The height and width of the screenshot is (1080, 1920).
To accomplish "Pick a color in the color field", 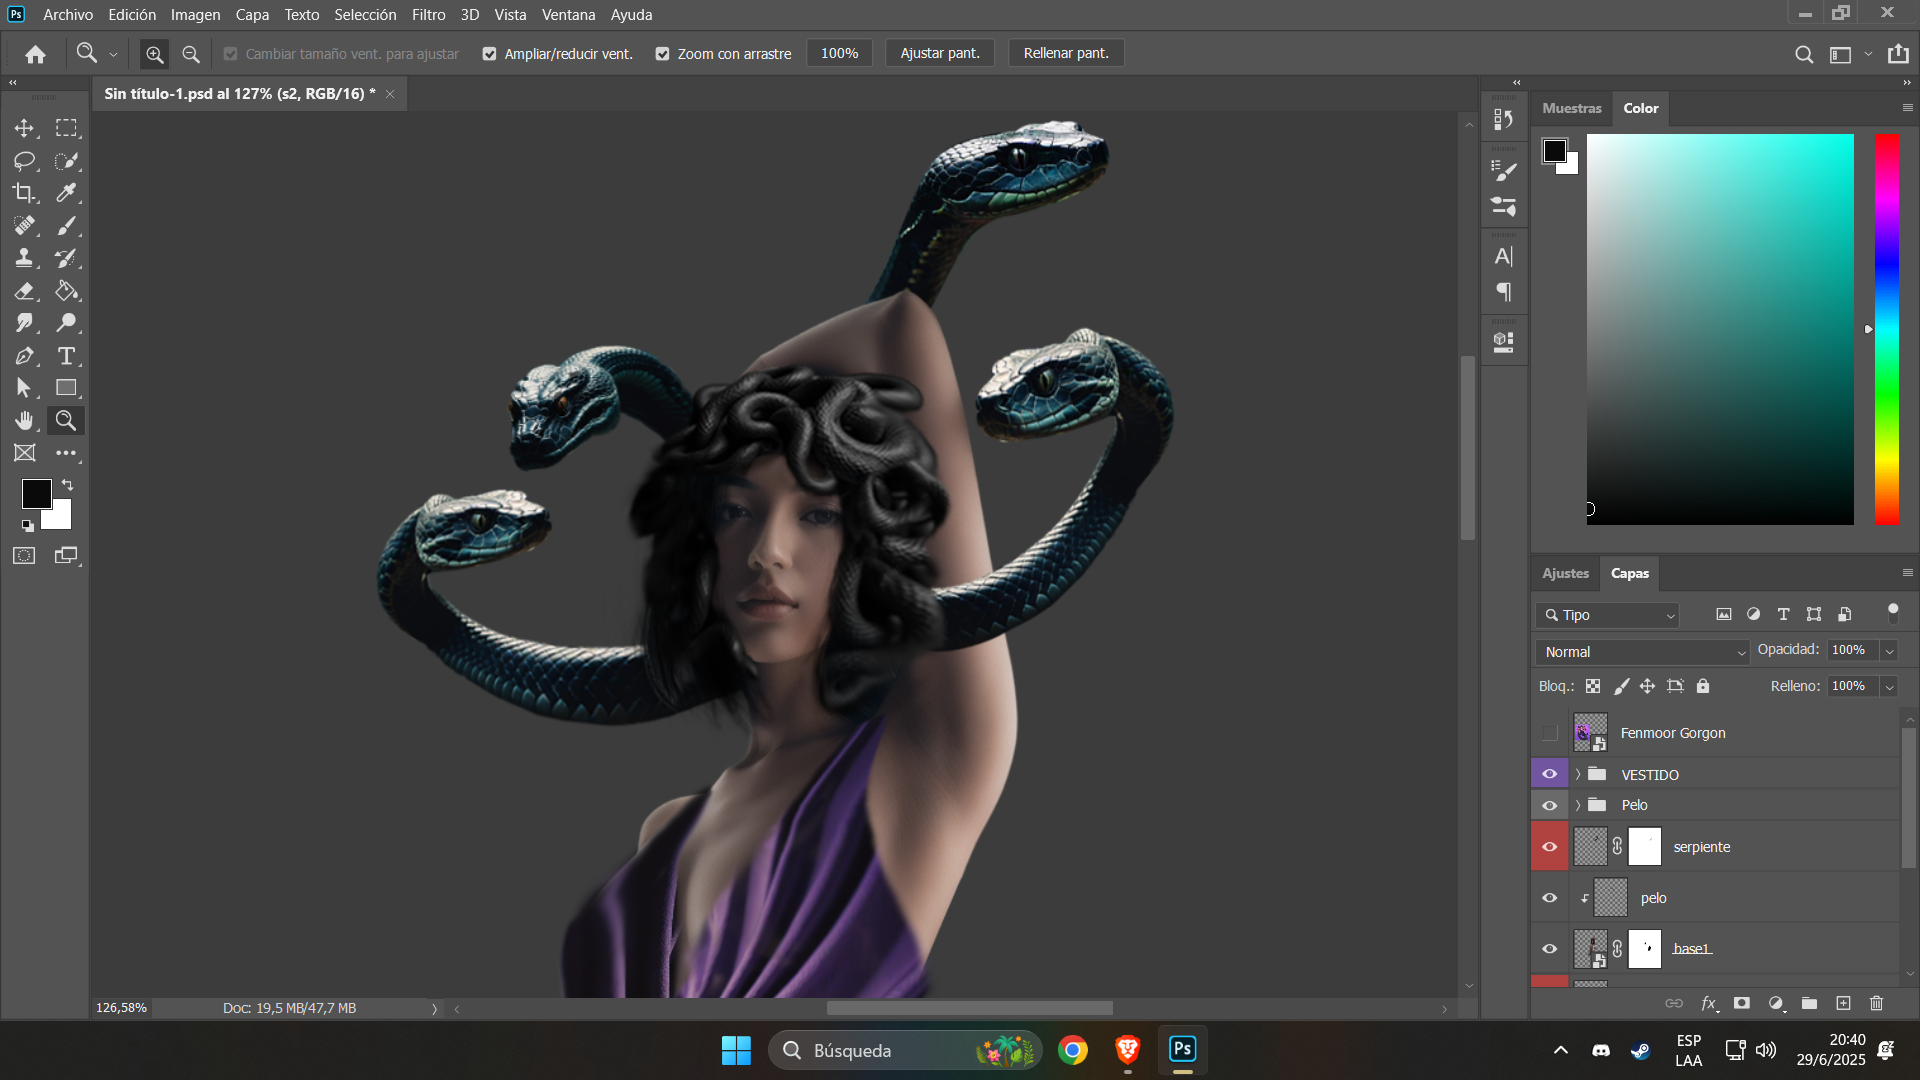I will tap(1720, 329).
